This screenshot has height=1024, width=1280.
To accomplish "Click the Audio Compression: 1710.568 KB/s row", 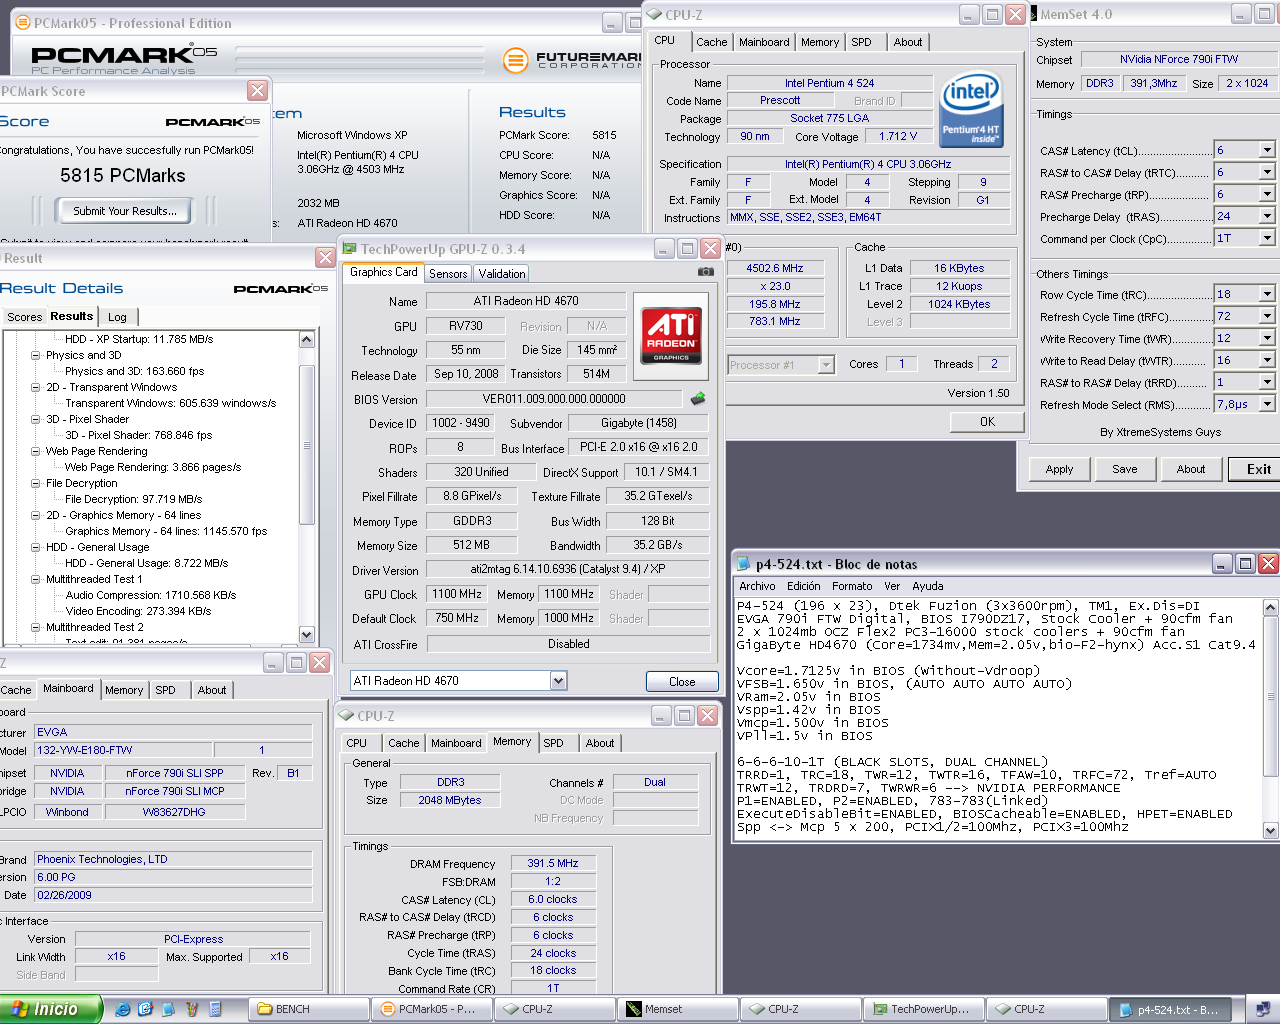I will pos(151,595).
